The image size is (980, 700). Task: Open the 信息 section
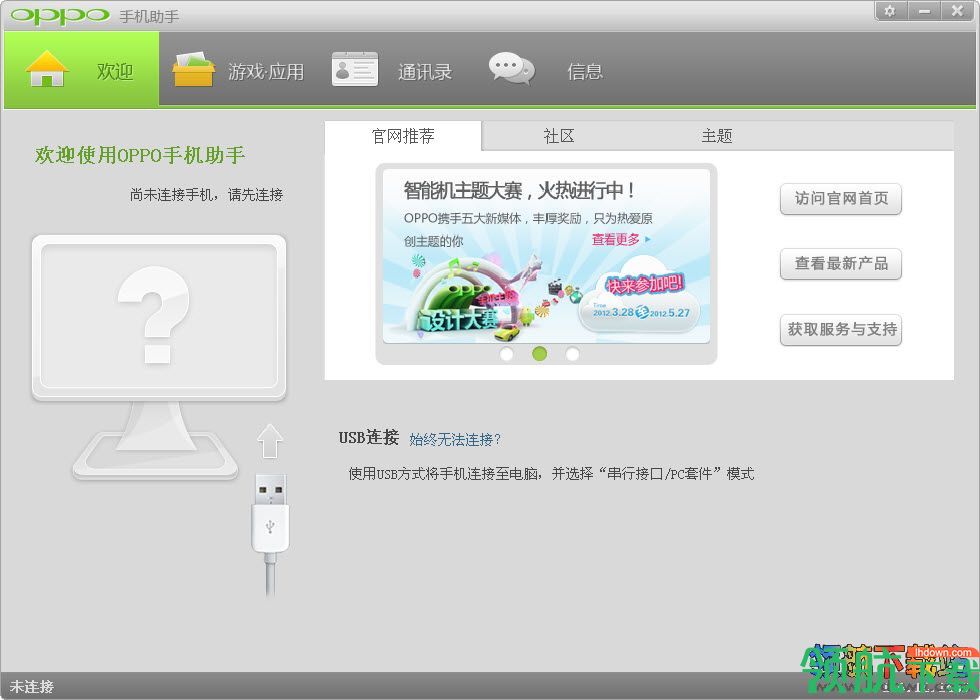coord(585,71)
